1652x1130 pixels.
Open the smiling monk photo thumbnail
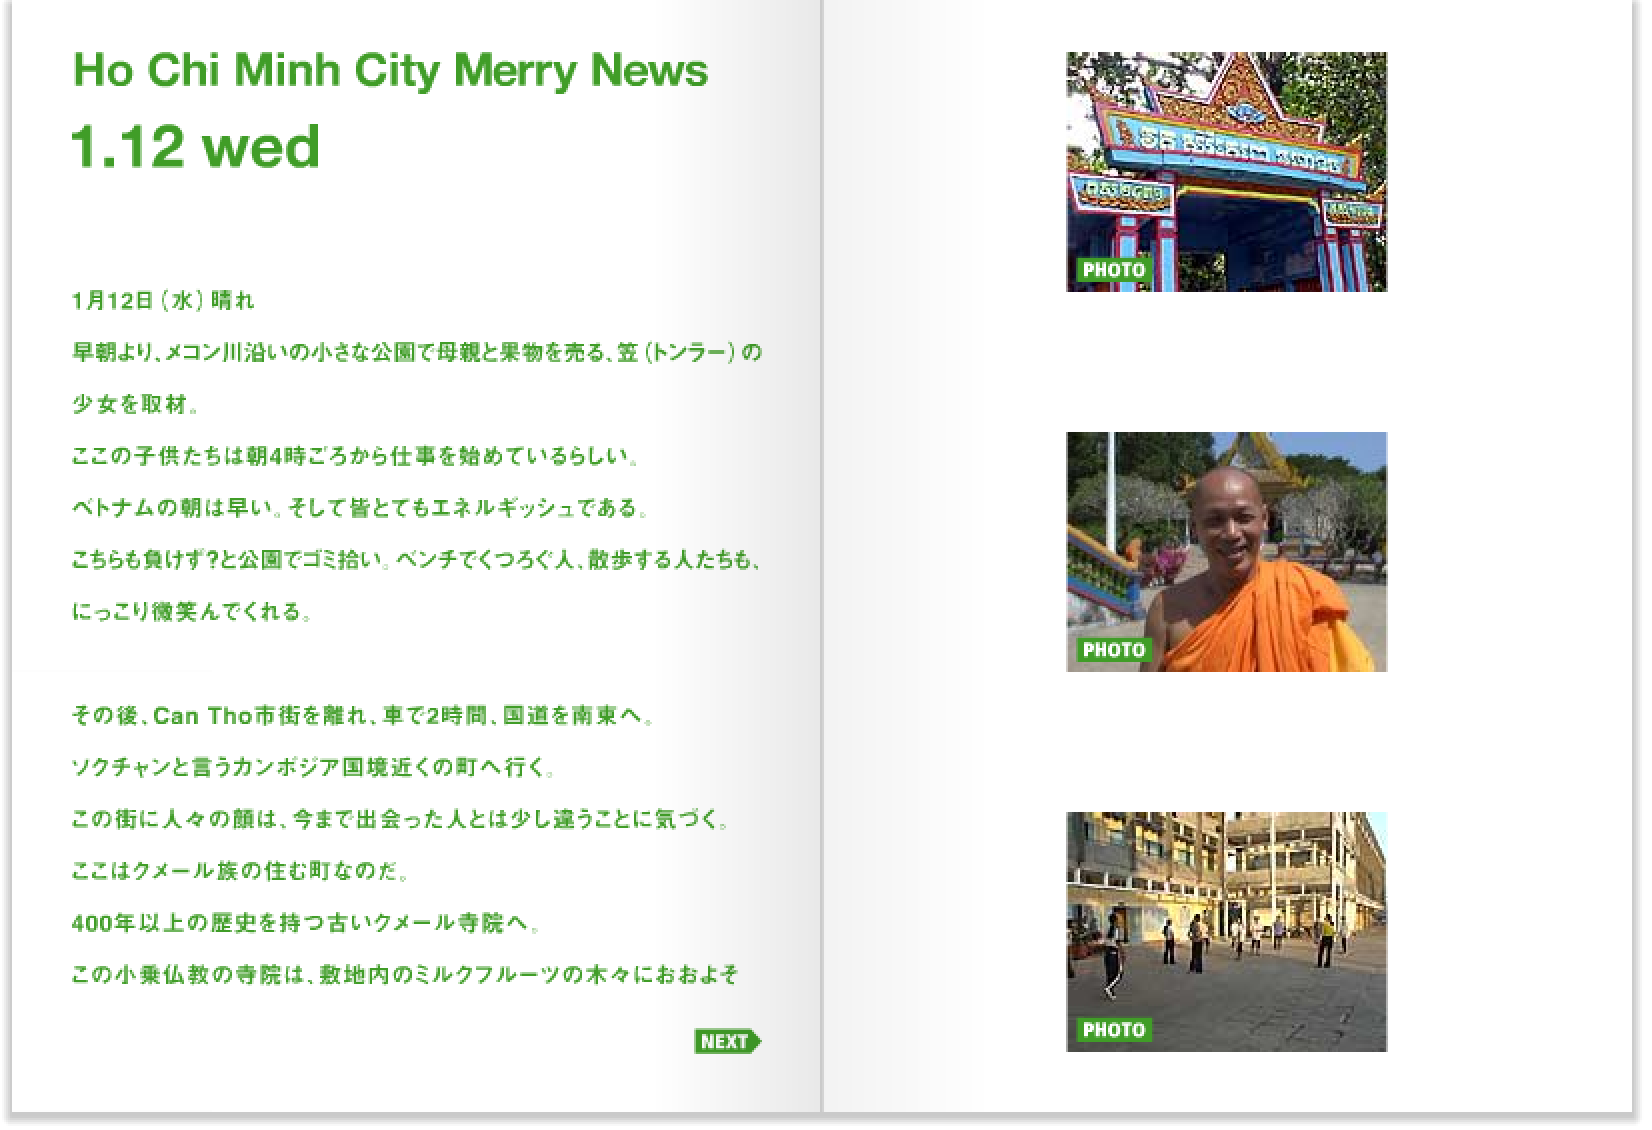(x=1226, y=552)
